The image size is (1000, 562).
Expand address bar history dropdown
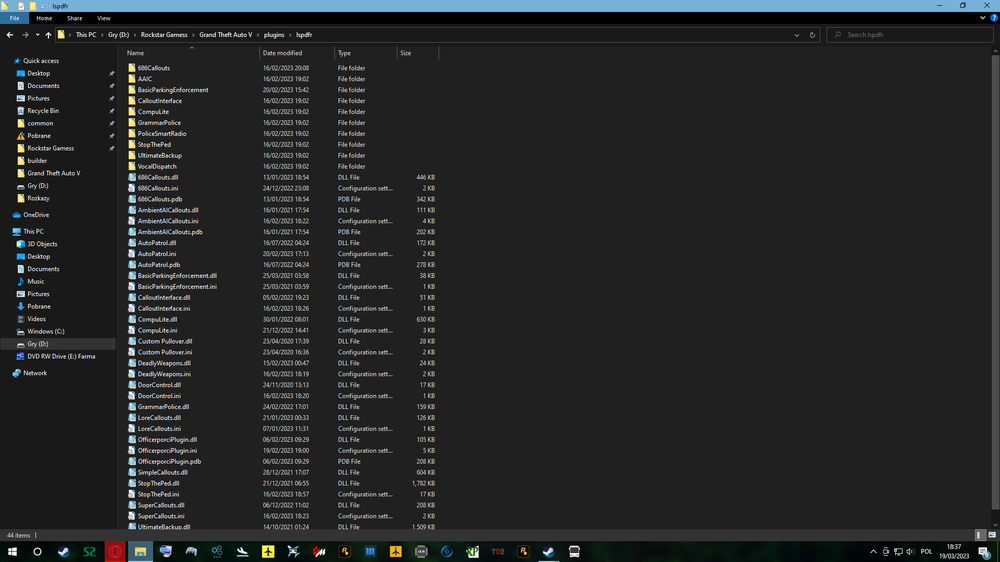point(797,35)
